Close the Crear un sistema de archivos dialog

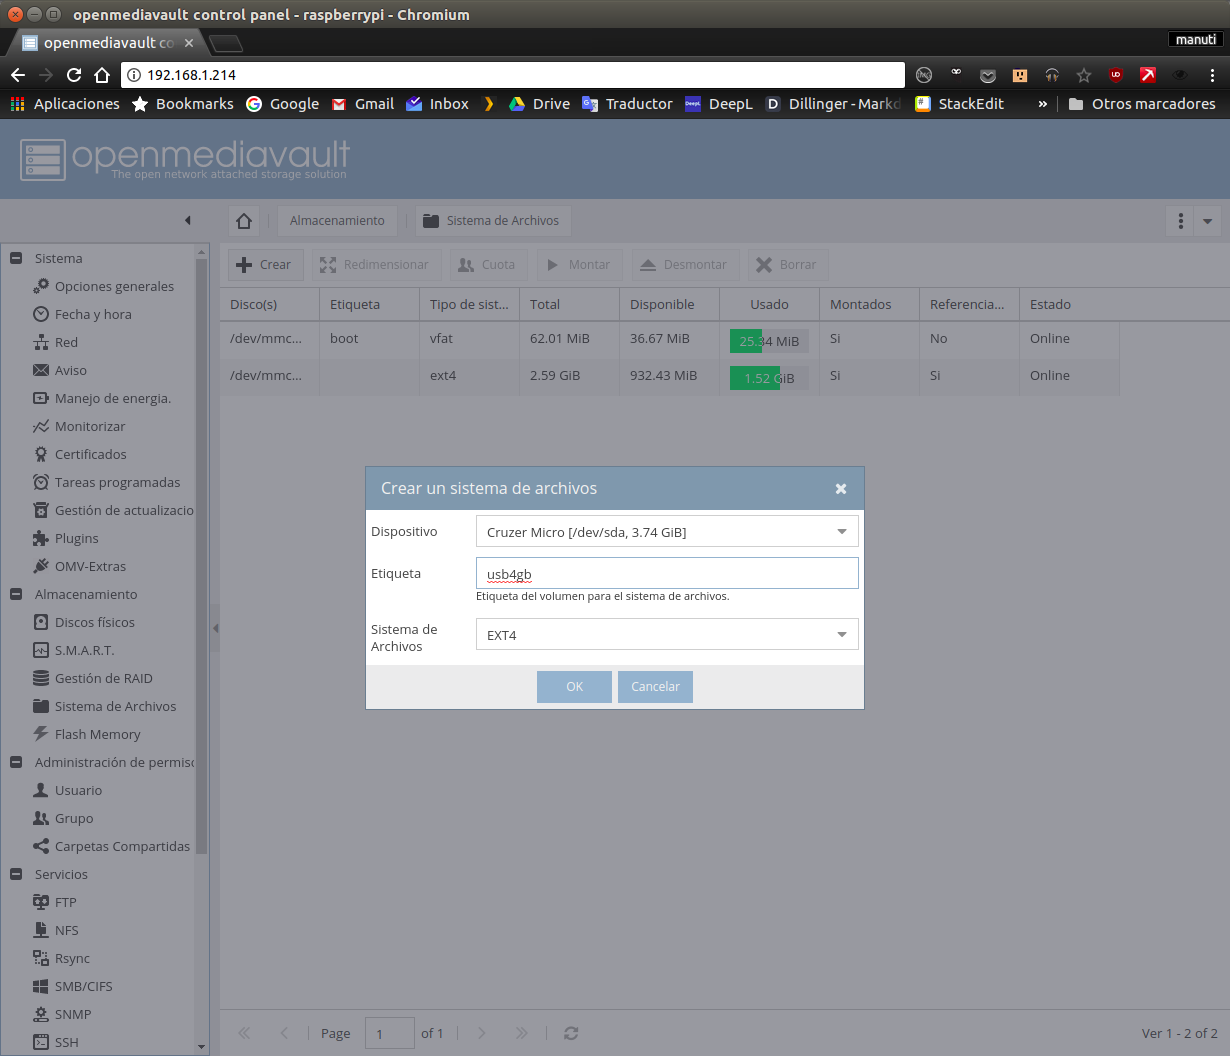click(x=841, y=489)
